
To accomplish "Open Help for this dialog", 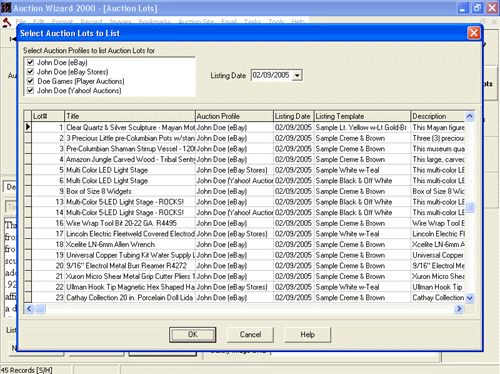I will pyautogui.click(x=307, y=335).
